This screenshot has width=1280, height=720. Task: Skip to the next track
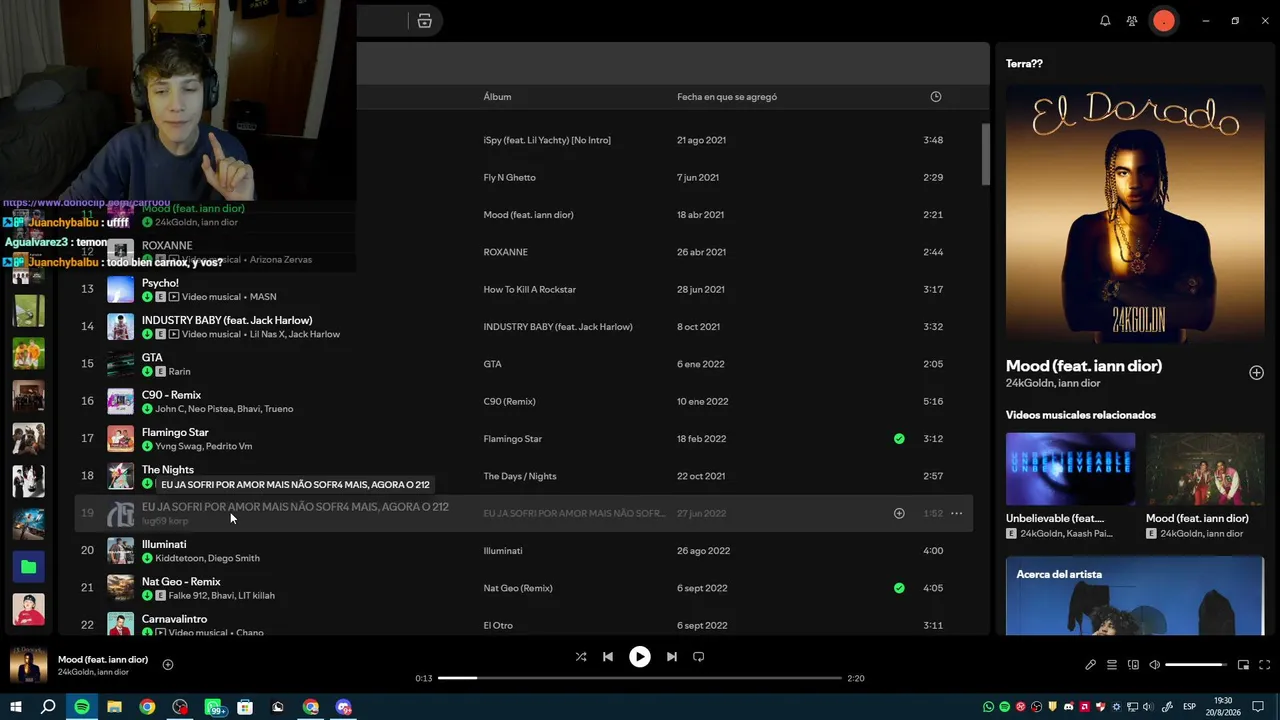(672, 657)
